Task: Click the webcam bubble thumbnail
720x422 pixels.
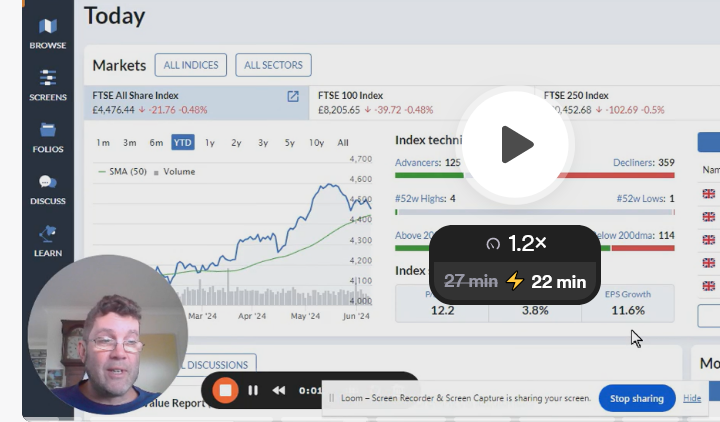Action: pos(107,334)
